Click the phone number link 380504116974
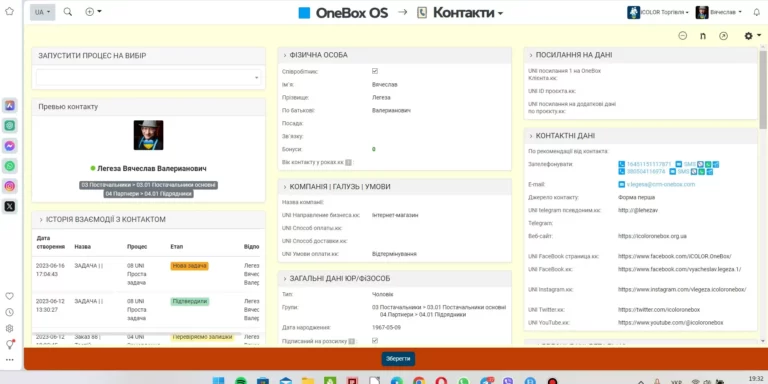This screenshot has width=768, height=384. tap(646, 171)
